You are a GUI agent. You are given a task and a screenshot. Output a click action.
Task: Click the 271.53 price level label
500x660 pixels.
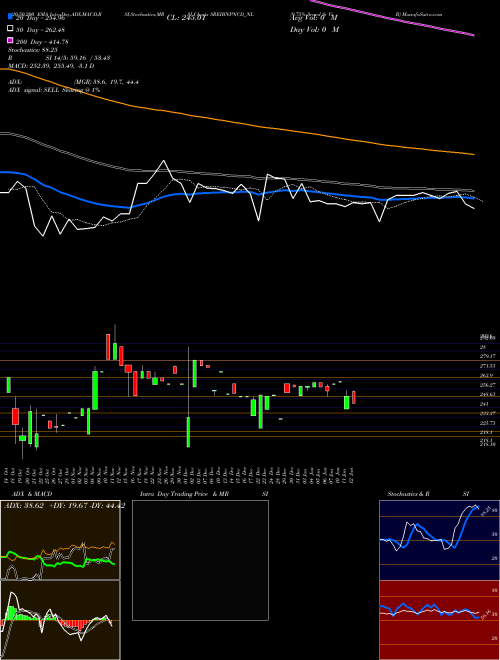click(486, 366)
